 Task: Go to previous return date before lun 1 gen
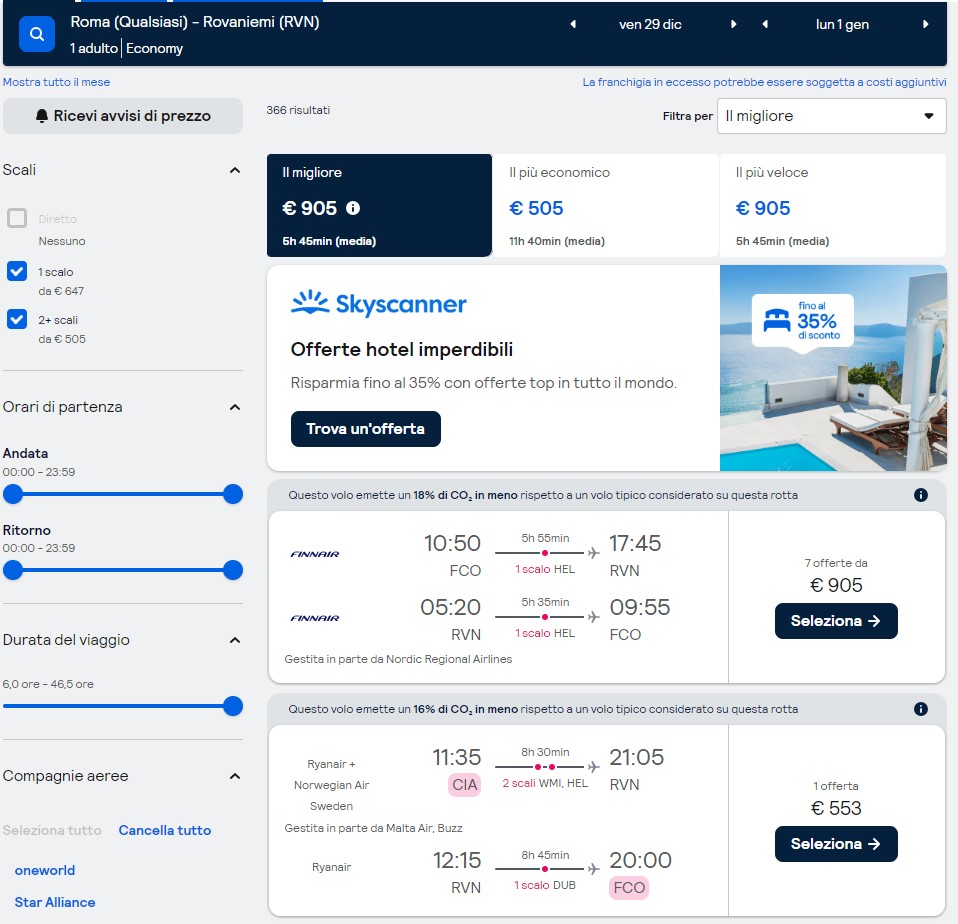(765, 24)
